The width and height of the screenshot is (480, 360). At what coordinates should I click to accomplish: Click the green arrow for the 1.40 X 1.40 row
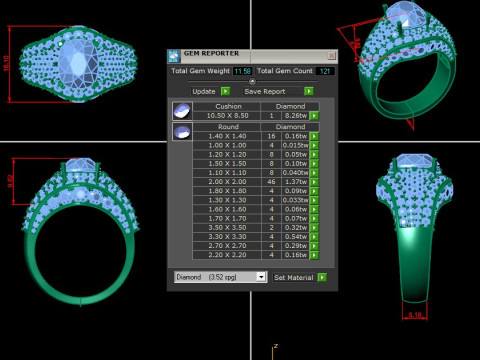(x=314, y=136)
